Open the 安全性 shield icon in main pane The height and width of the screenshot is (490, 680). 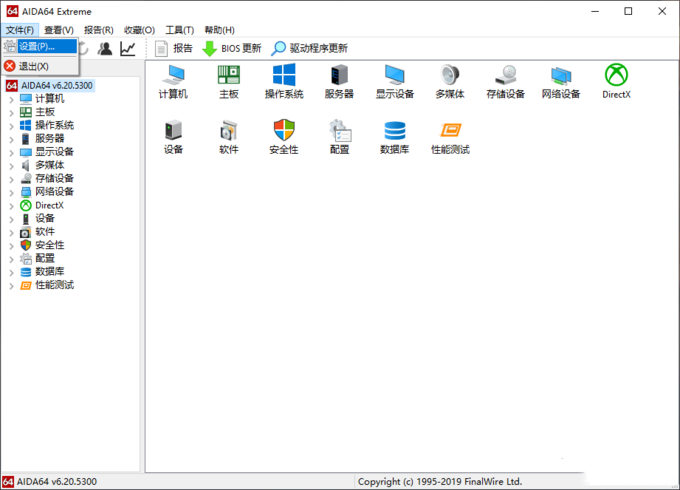point(284,137)
